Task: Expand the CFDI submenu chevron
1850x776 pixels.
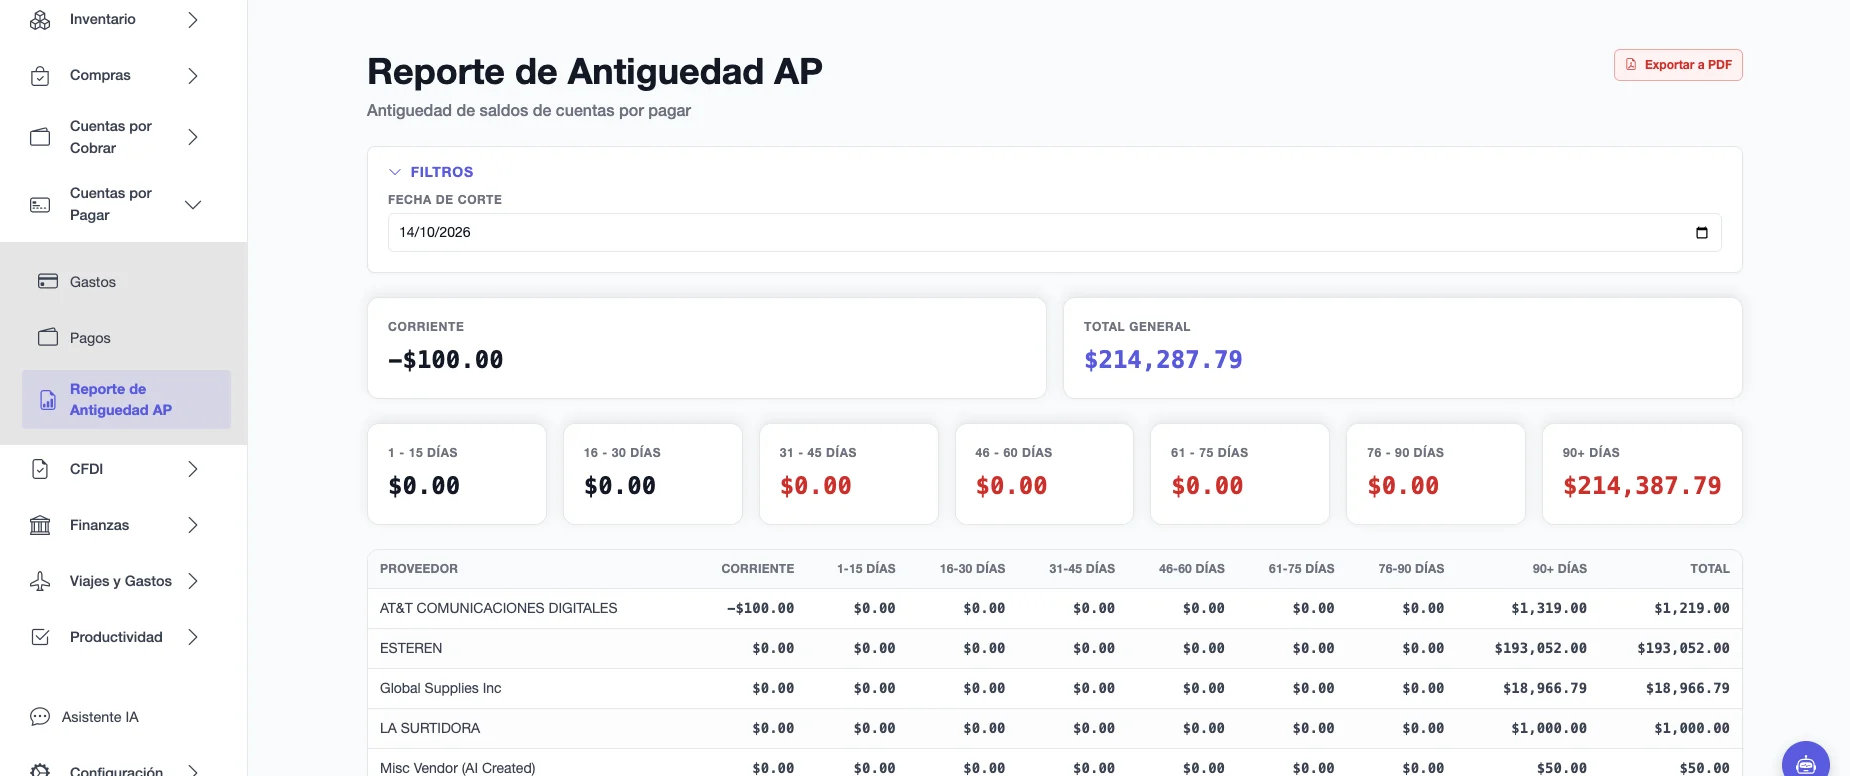Action: [x=193, y=469]
